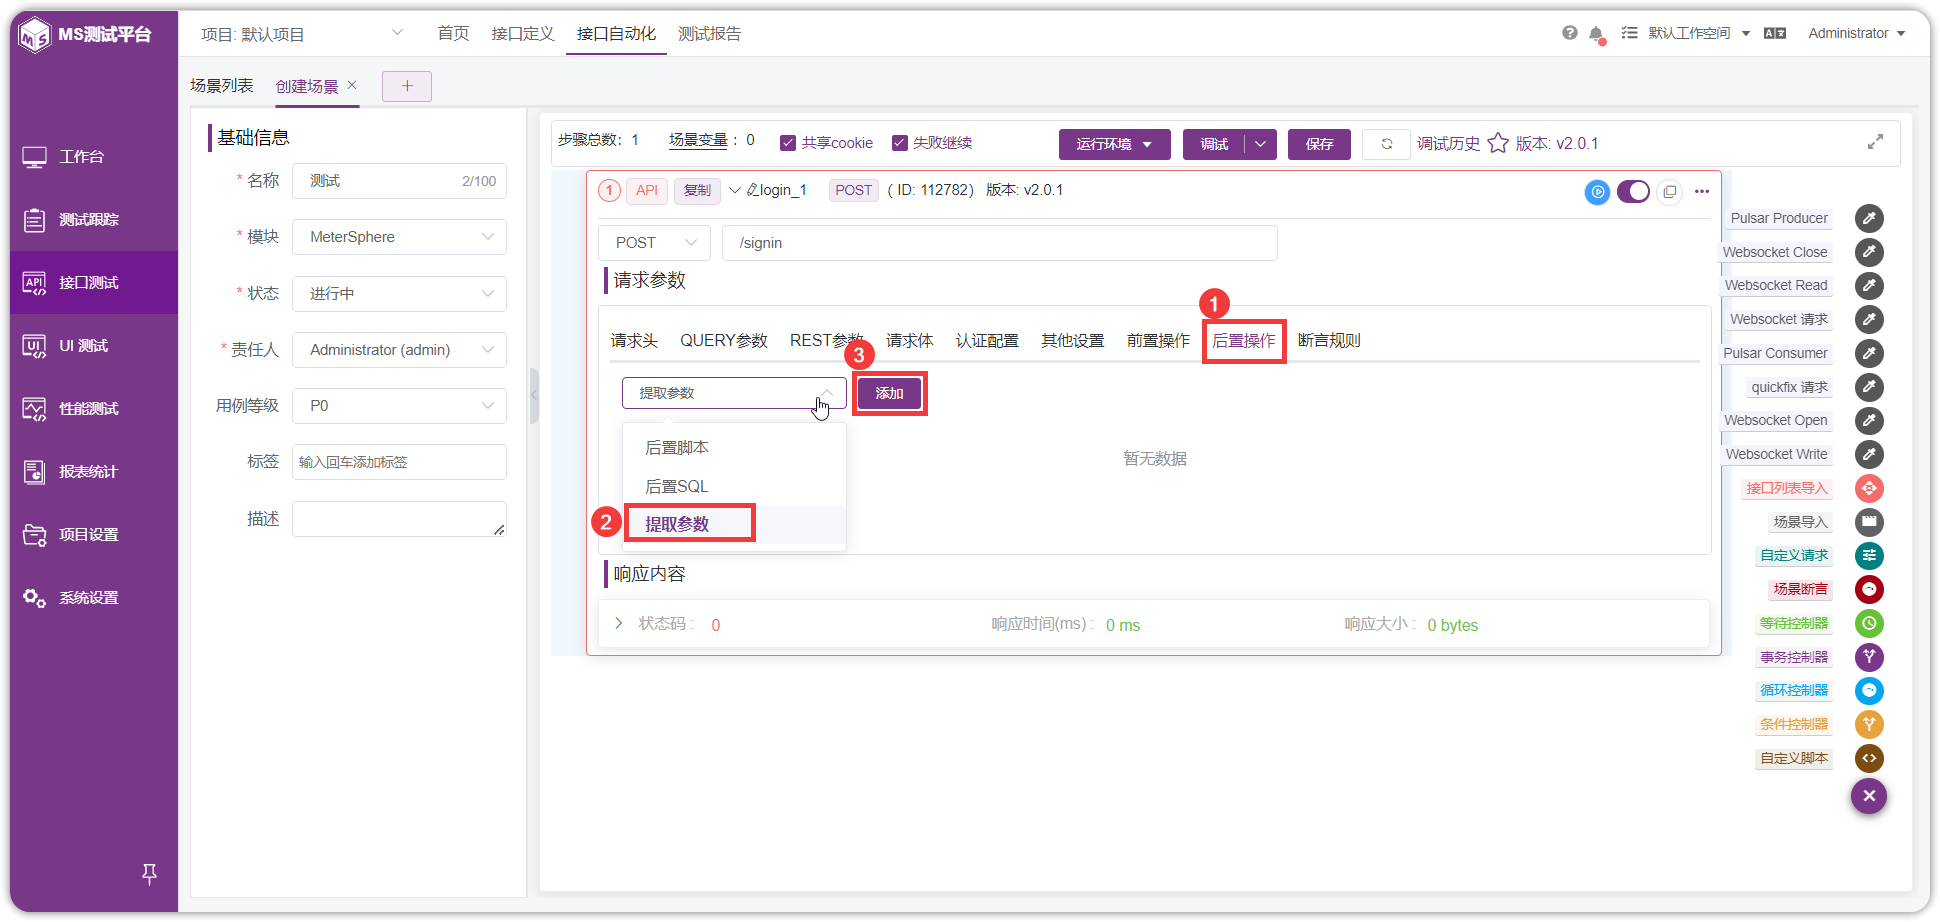Open 性能测试 in the sidebar
Viewport: 1940px width, 922px height.
click(x=94, y=409)
